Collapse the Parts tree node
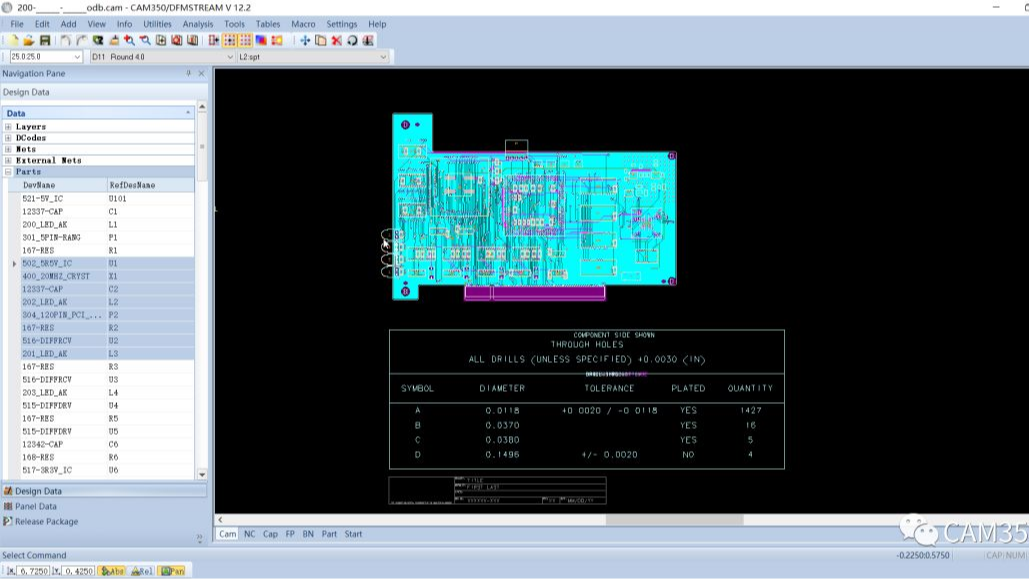1029x579 pixels. point(8,171)
